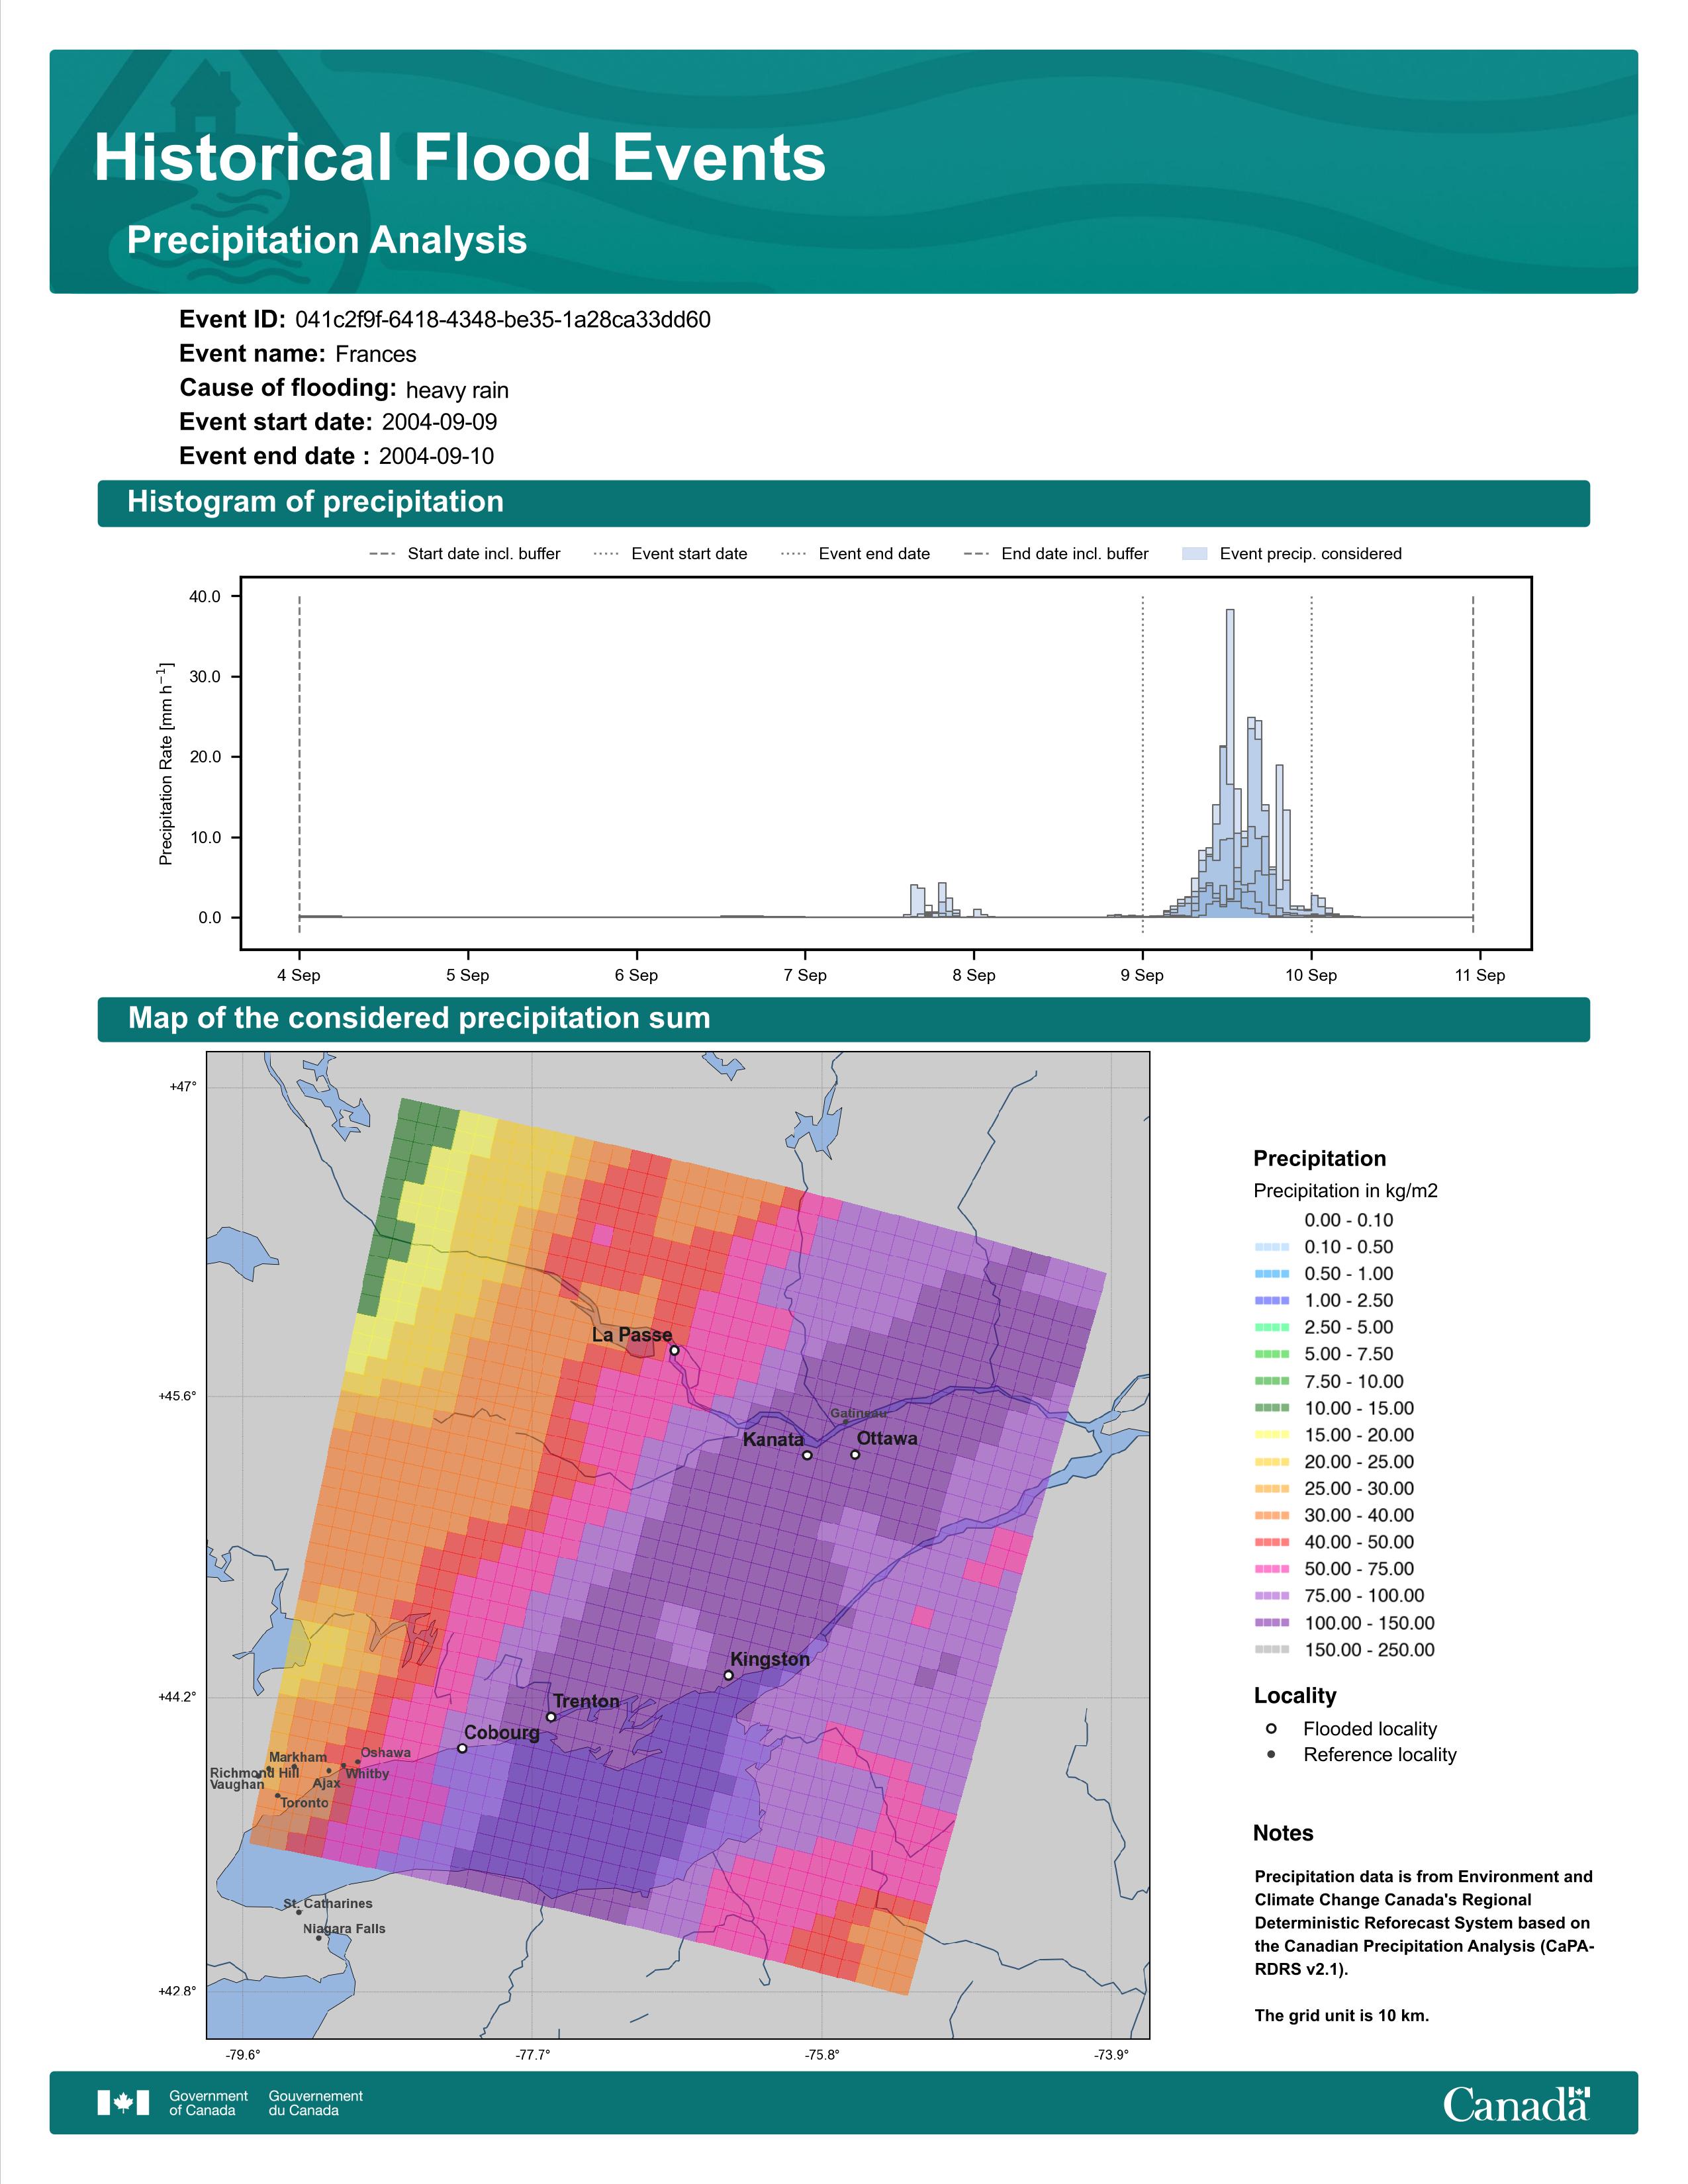This screenshot has height=2184, width=1688.
Task: Click the event end date 2004-09-10
Action: coord(436,456)
